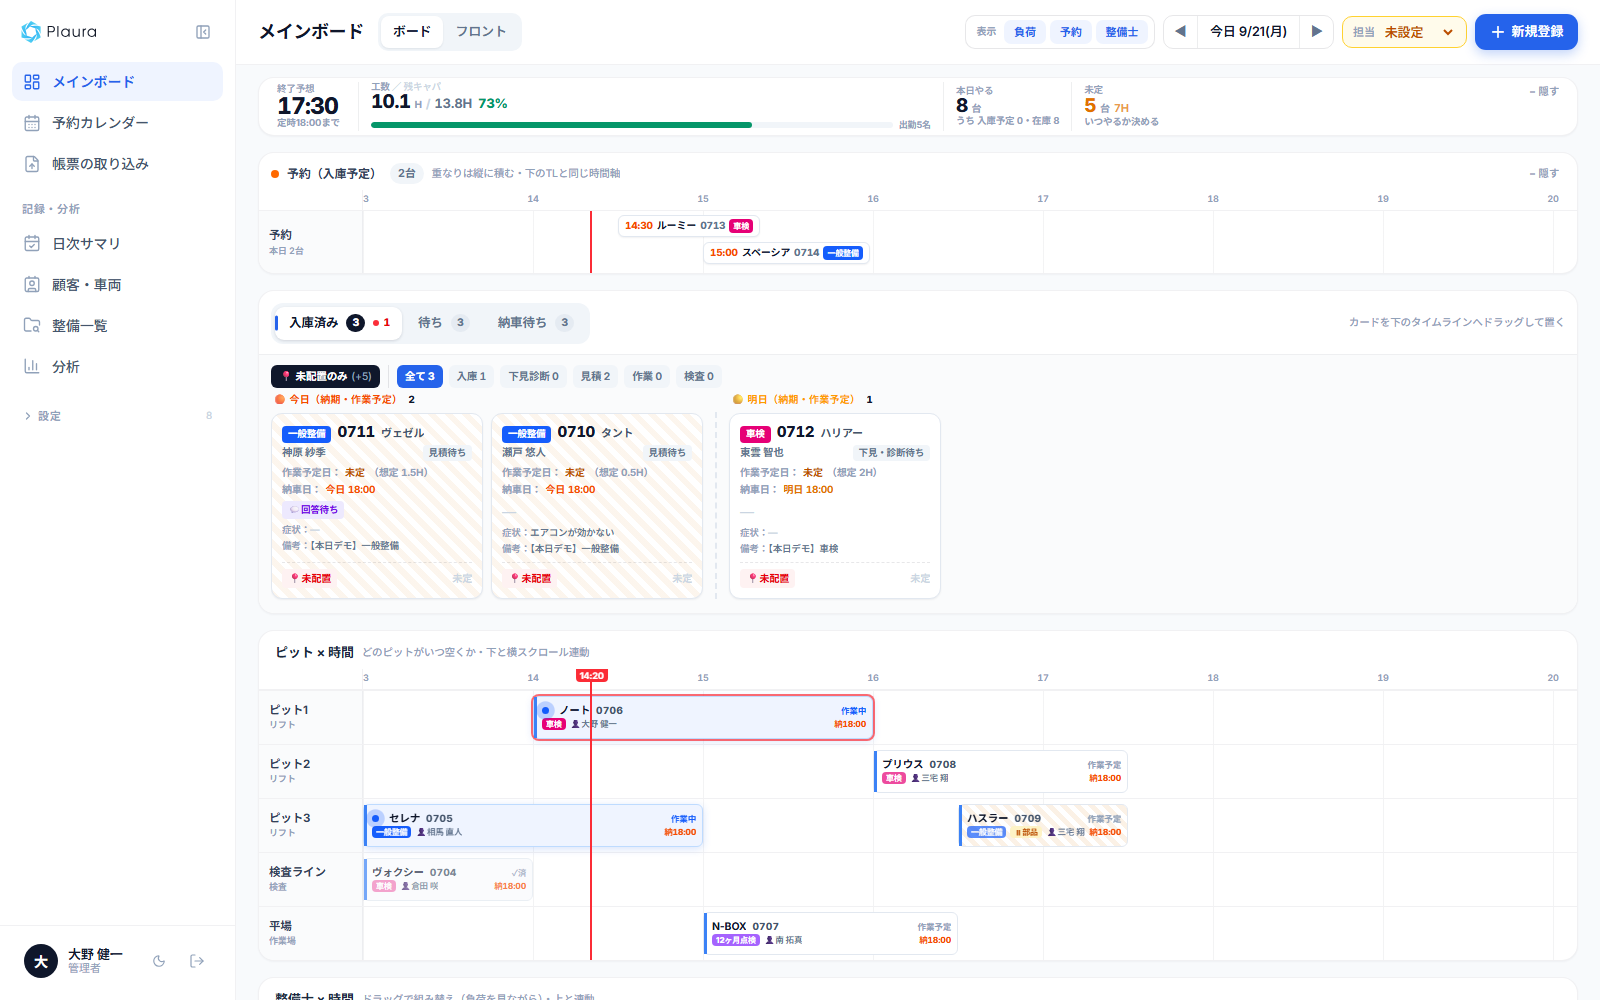Toggle 予約 display option
Image resolution: width=1600 pixels, height=1000 pixels.
pos(1071,32)
